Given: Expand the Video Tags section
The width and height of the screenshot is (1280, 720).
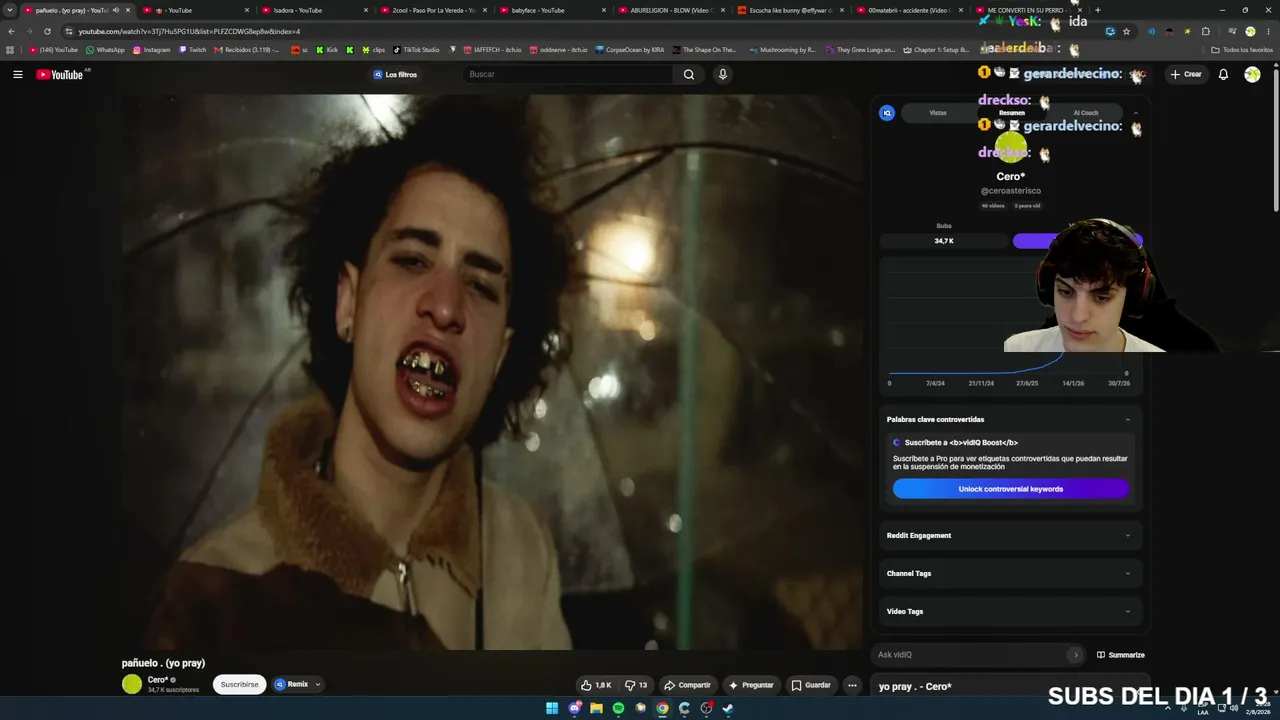Looking at the screenshot, I should coord(1010,612).
